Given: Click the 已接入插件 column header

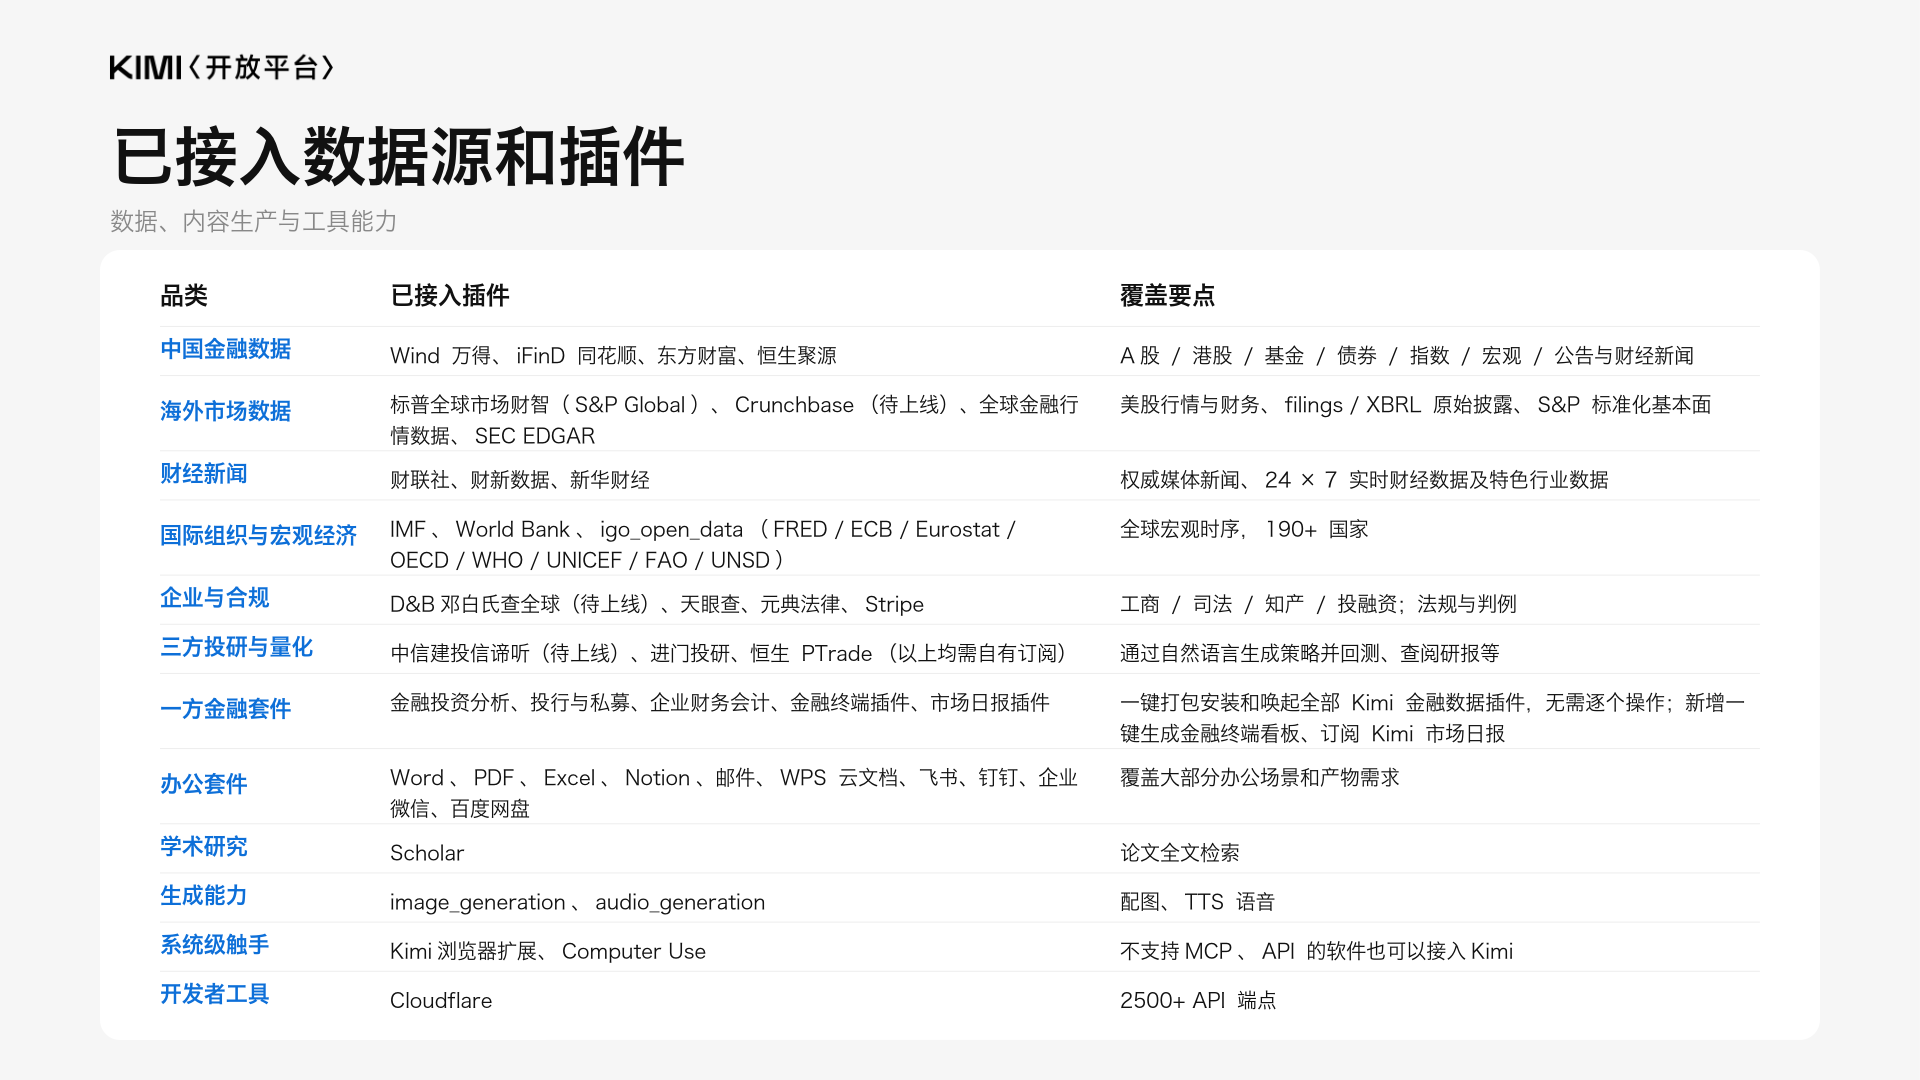Looking at the screenshot, I should 450,295.
